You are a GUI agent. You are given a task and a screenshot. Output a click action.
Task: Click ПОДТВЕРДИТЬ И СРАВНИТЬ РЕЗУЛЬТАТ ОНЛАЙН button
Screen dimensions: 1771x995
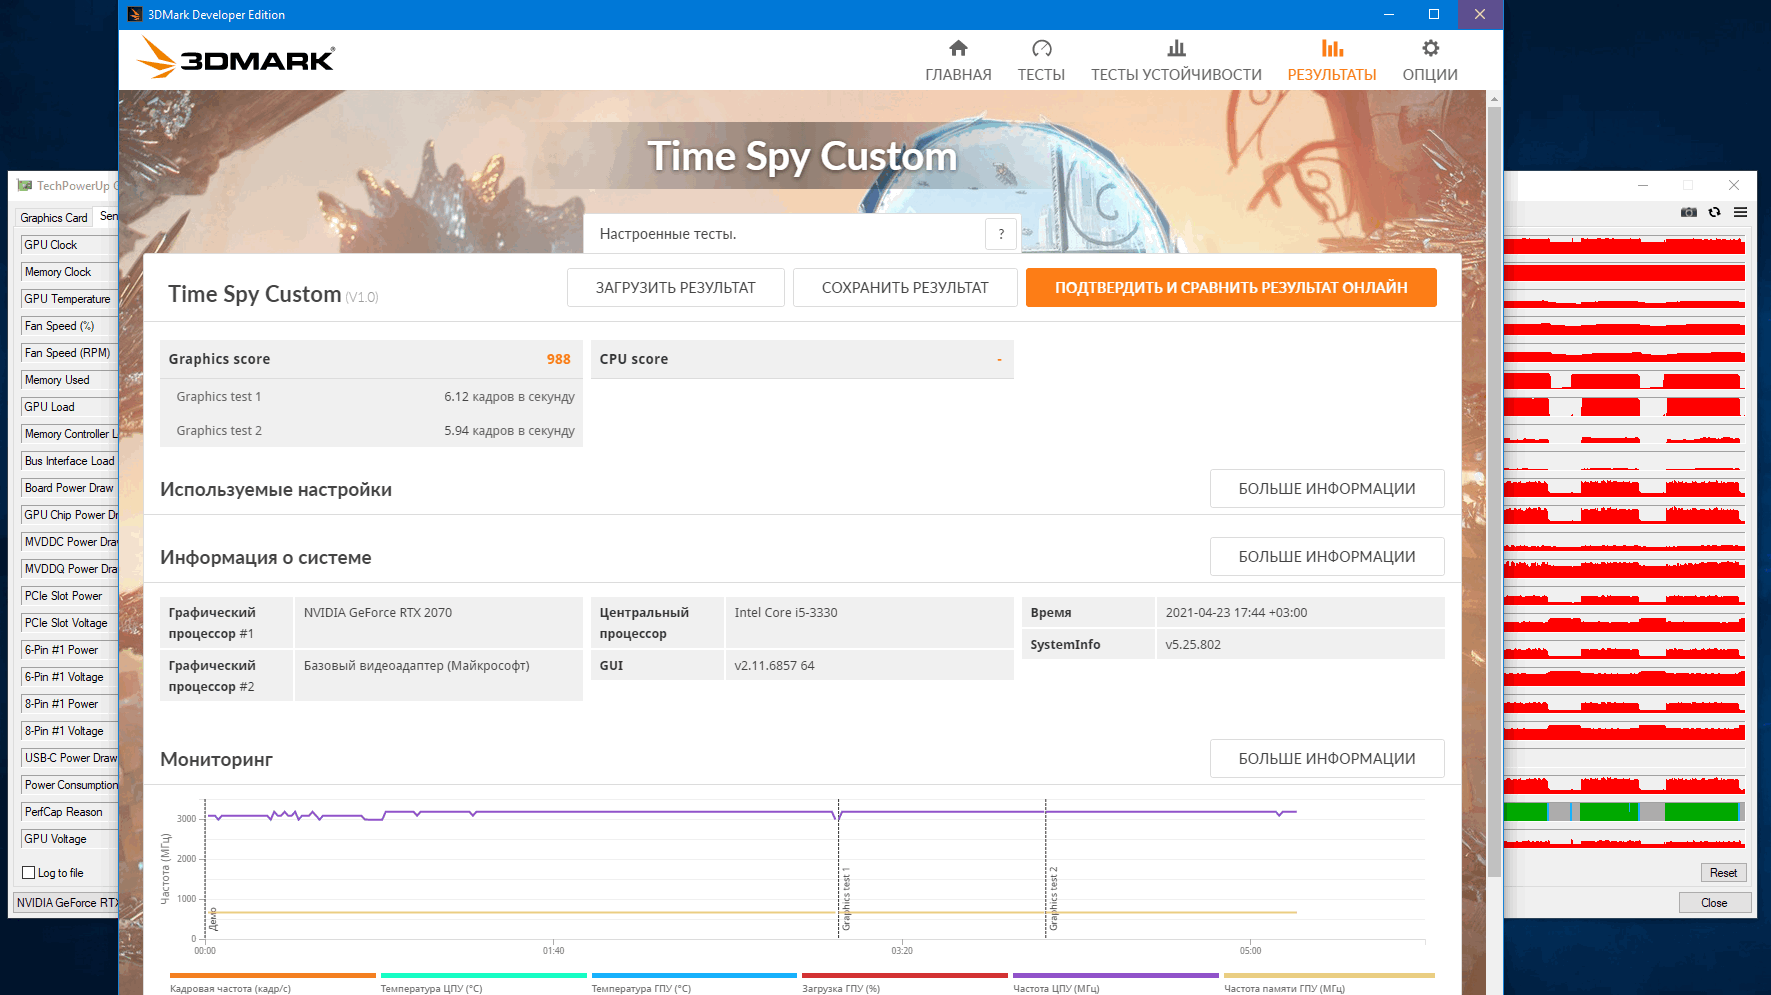click(x=1231, y=288)
